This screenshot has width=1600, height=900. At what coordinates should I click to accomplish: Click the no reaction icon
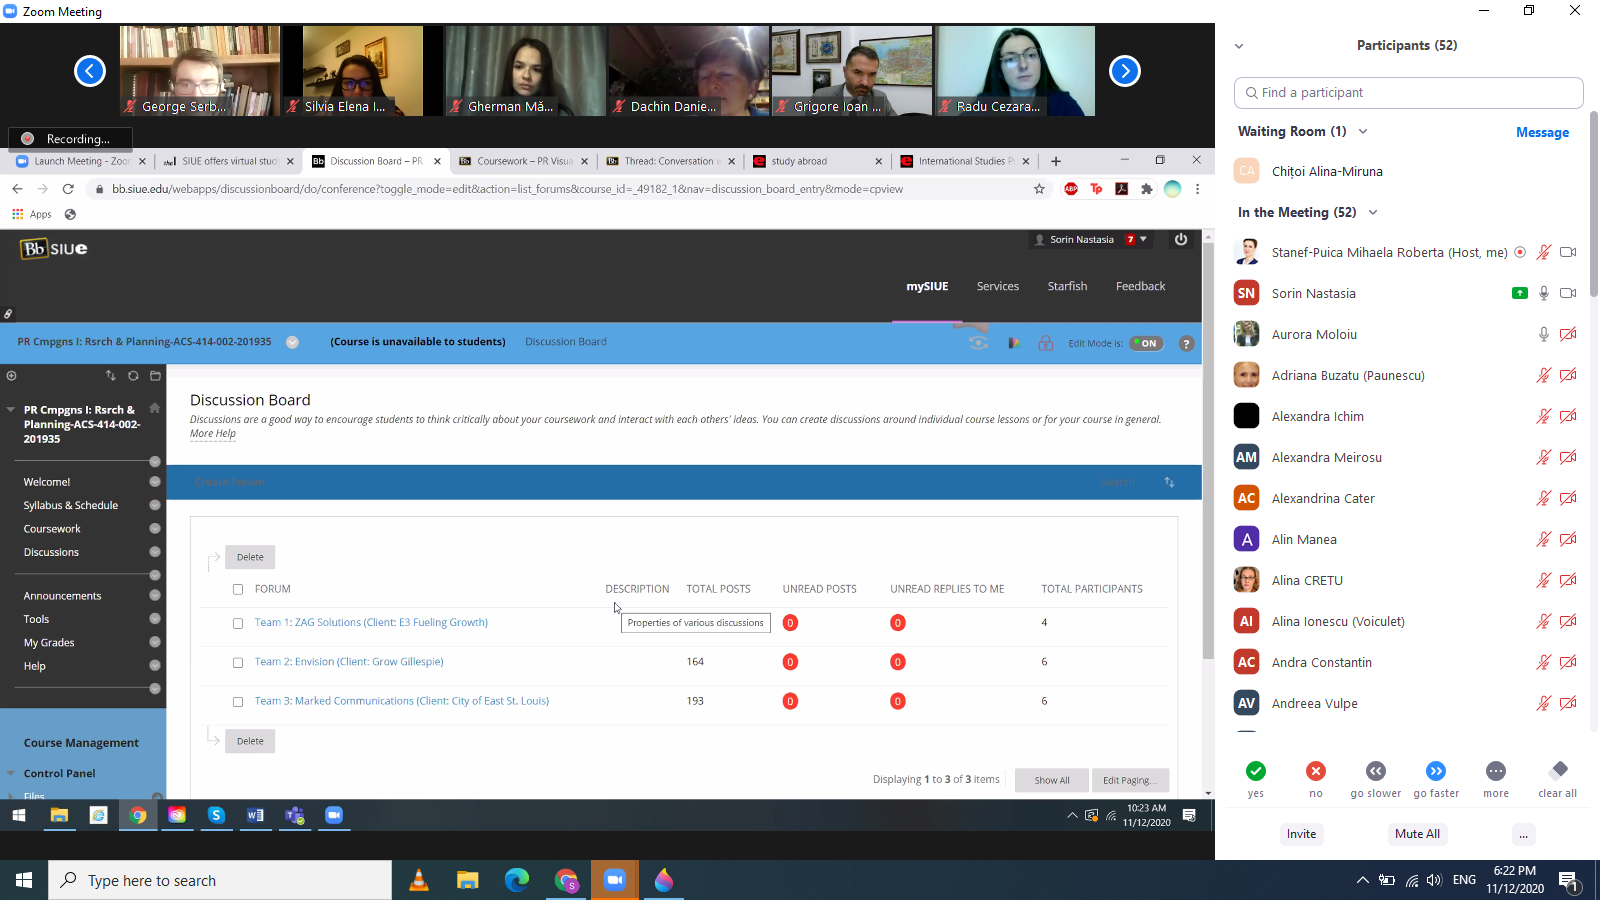click(x=1316, y=771)
